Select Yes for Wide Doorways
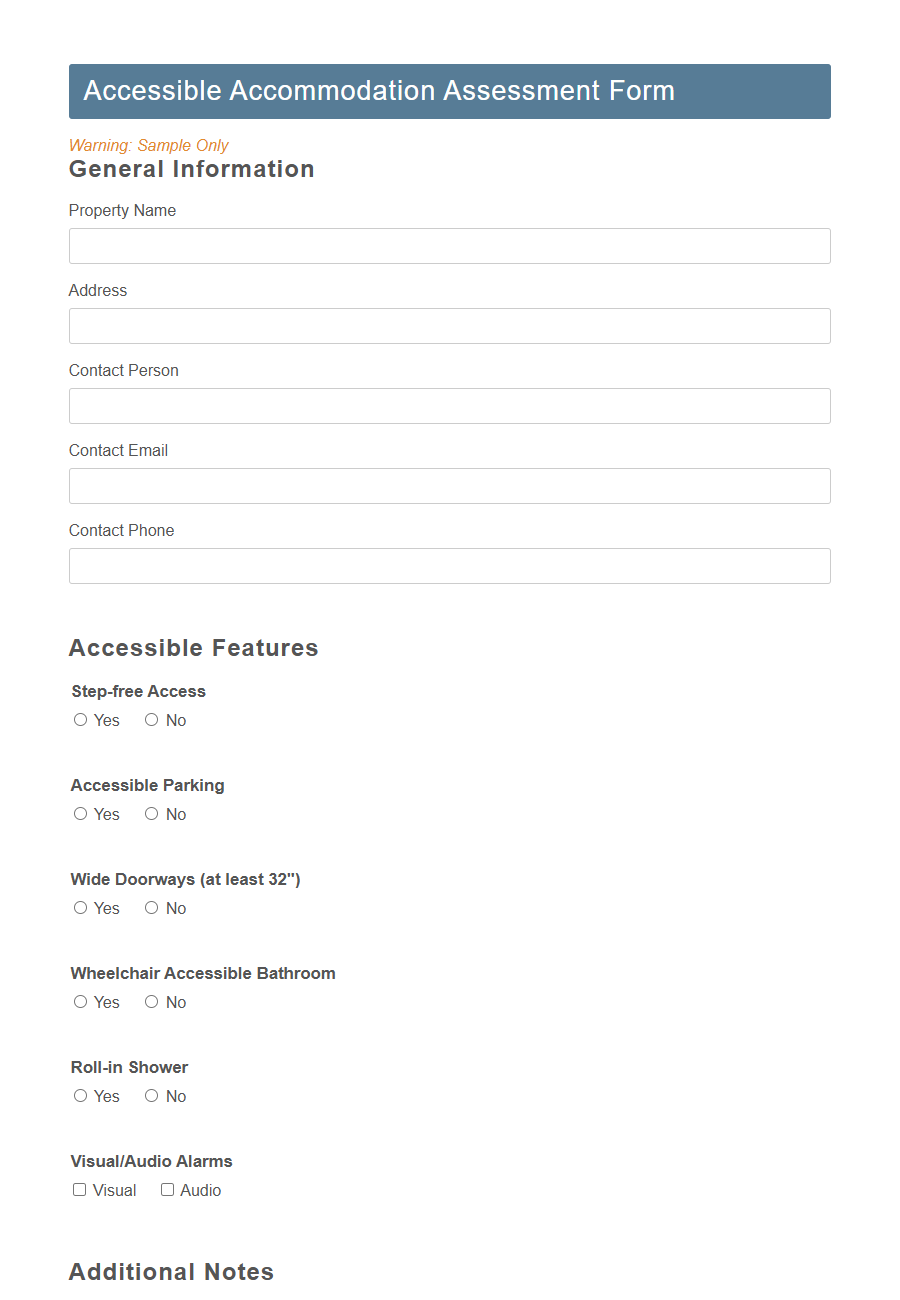 (x=80, y=907)
